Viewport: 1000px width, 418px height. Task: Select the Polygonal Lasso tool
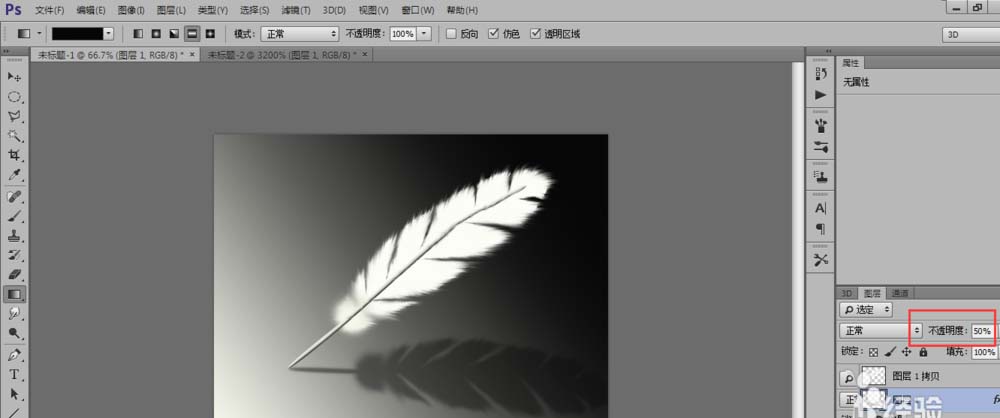pyautogui.click(x=15, y=116)
